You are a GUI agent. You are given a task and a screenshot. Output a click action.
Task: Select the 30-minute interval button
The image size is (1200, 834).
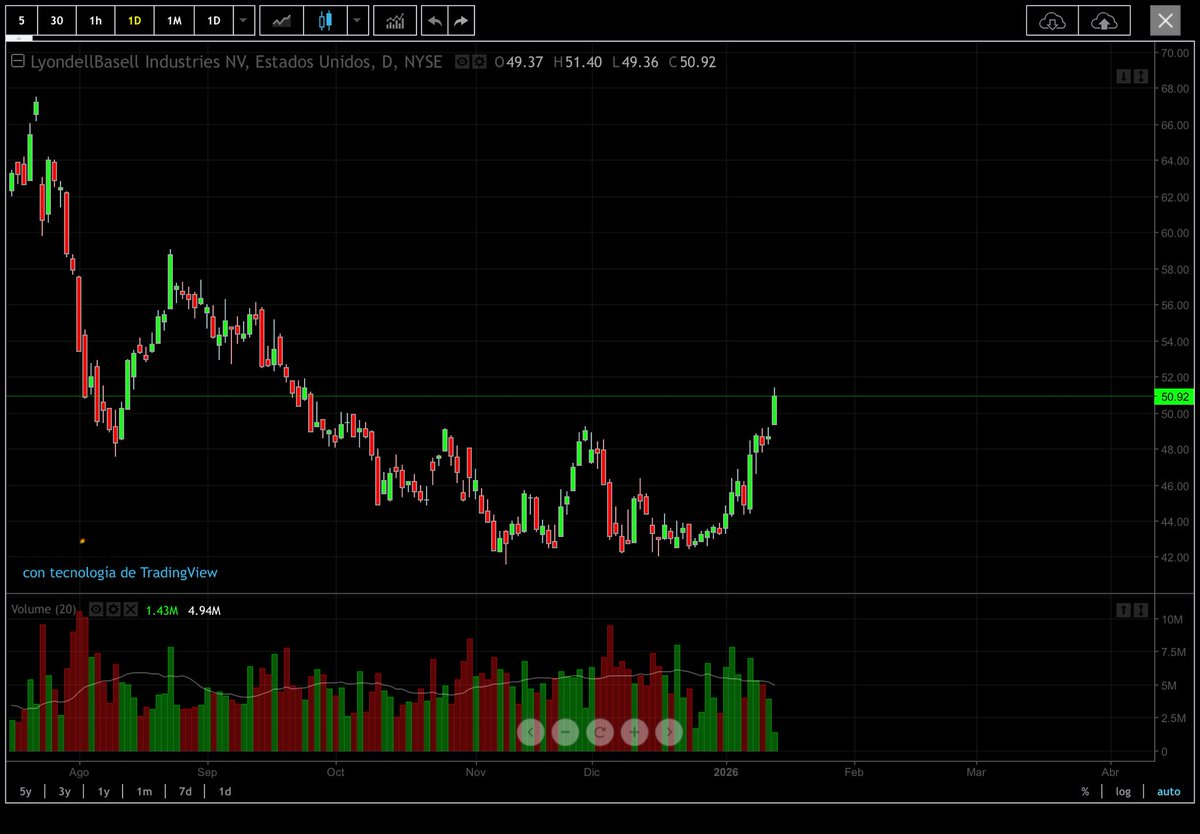click(56, 20)
